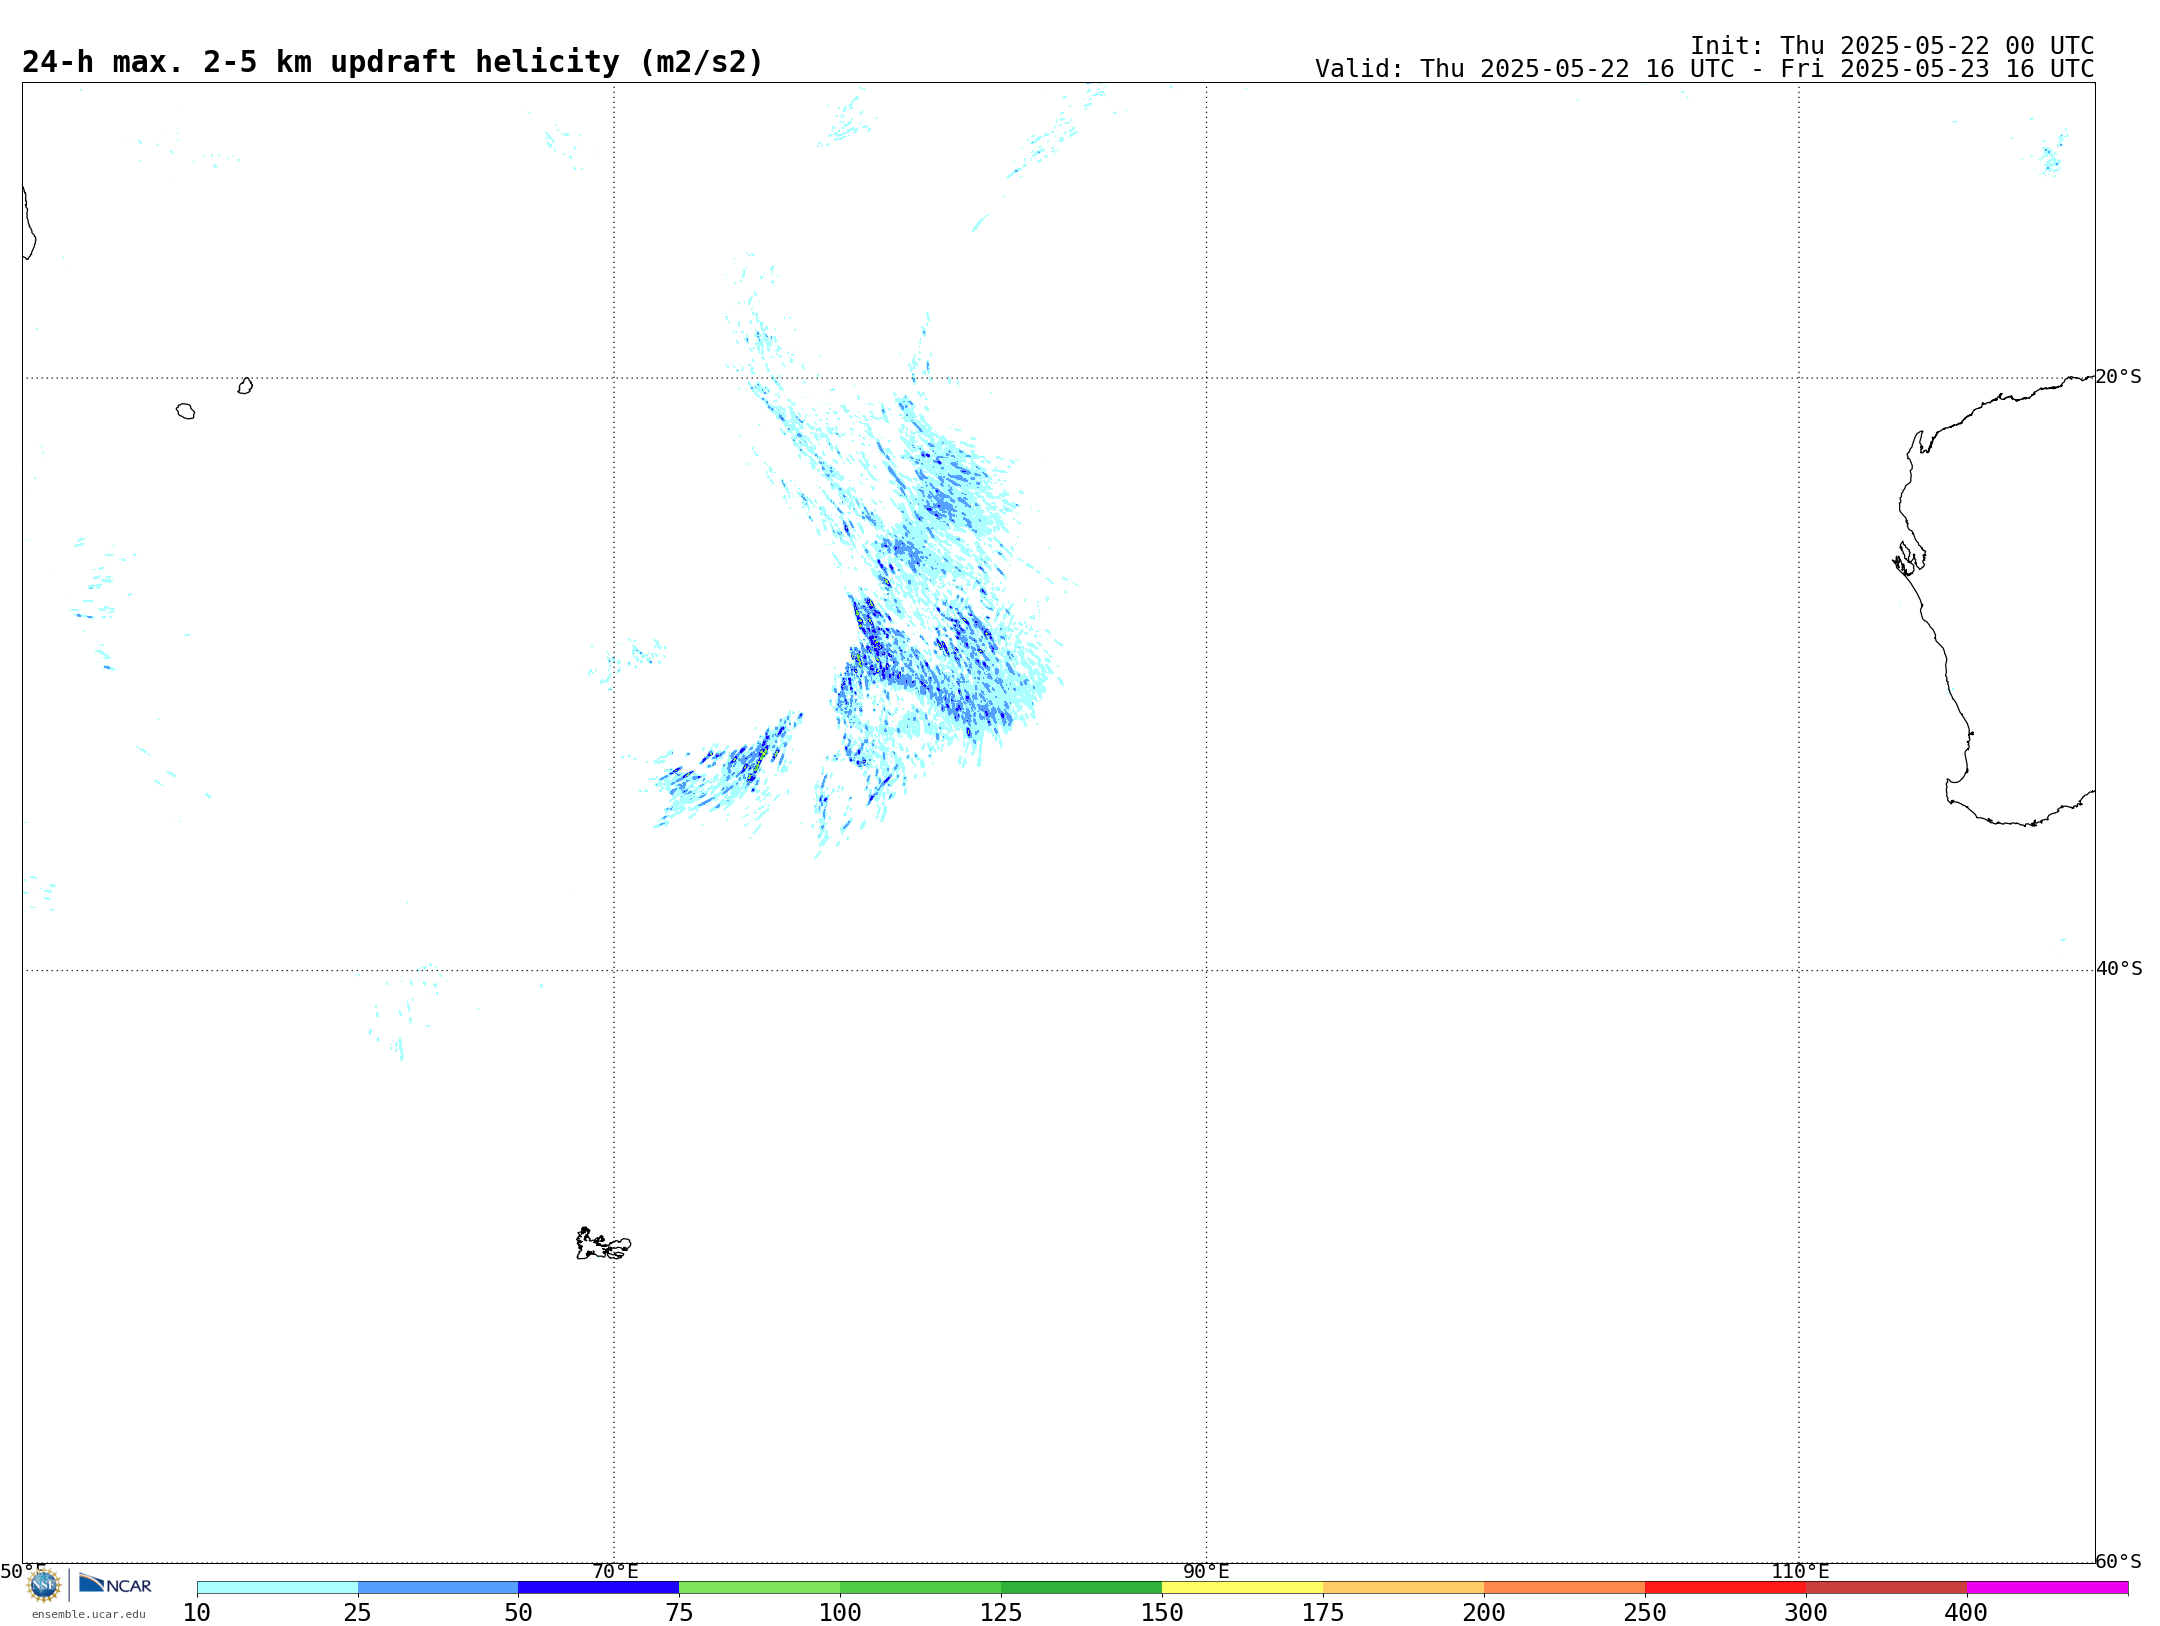Click the colorbar tick value '400'
Viewport: 2160px width, 1626px height.
pyautogui.click(x=1966, y=1613)
